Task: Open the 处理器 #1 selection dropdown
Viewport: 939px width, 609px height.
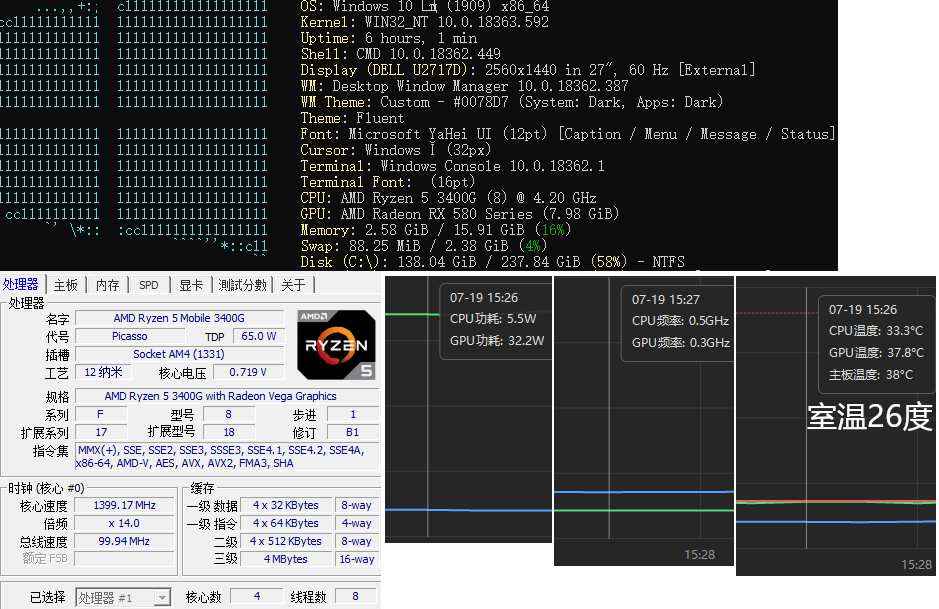Action: pos(123,598)
